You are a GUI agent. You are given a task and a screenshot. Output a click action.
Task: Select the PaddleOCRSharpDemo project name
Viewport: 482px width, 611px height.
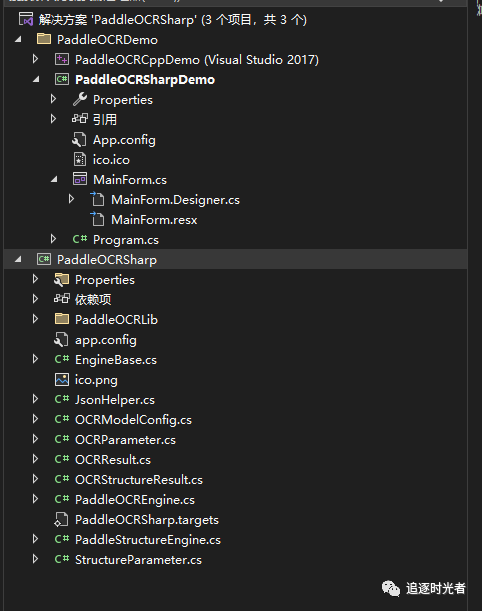pos(145,79)
